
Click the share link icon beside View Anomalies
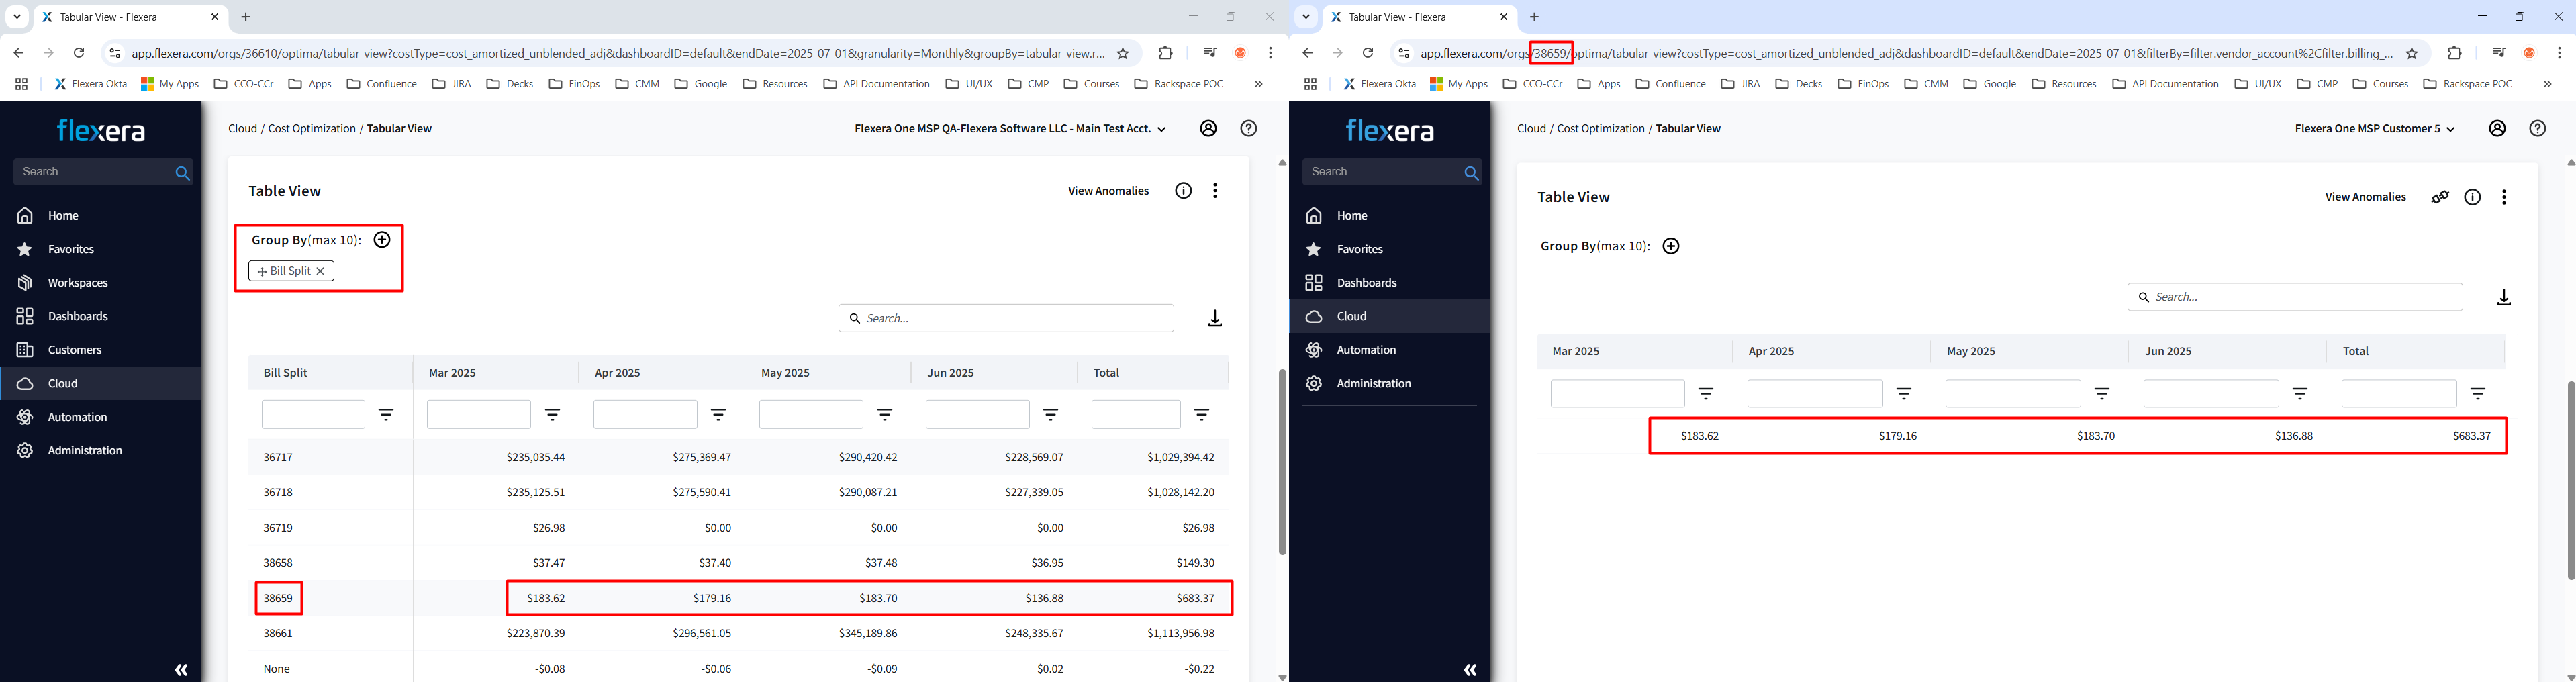2440,197
